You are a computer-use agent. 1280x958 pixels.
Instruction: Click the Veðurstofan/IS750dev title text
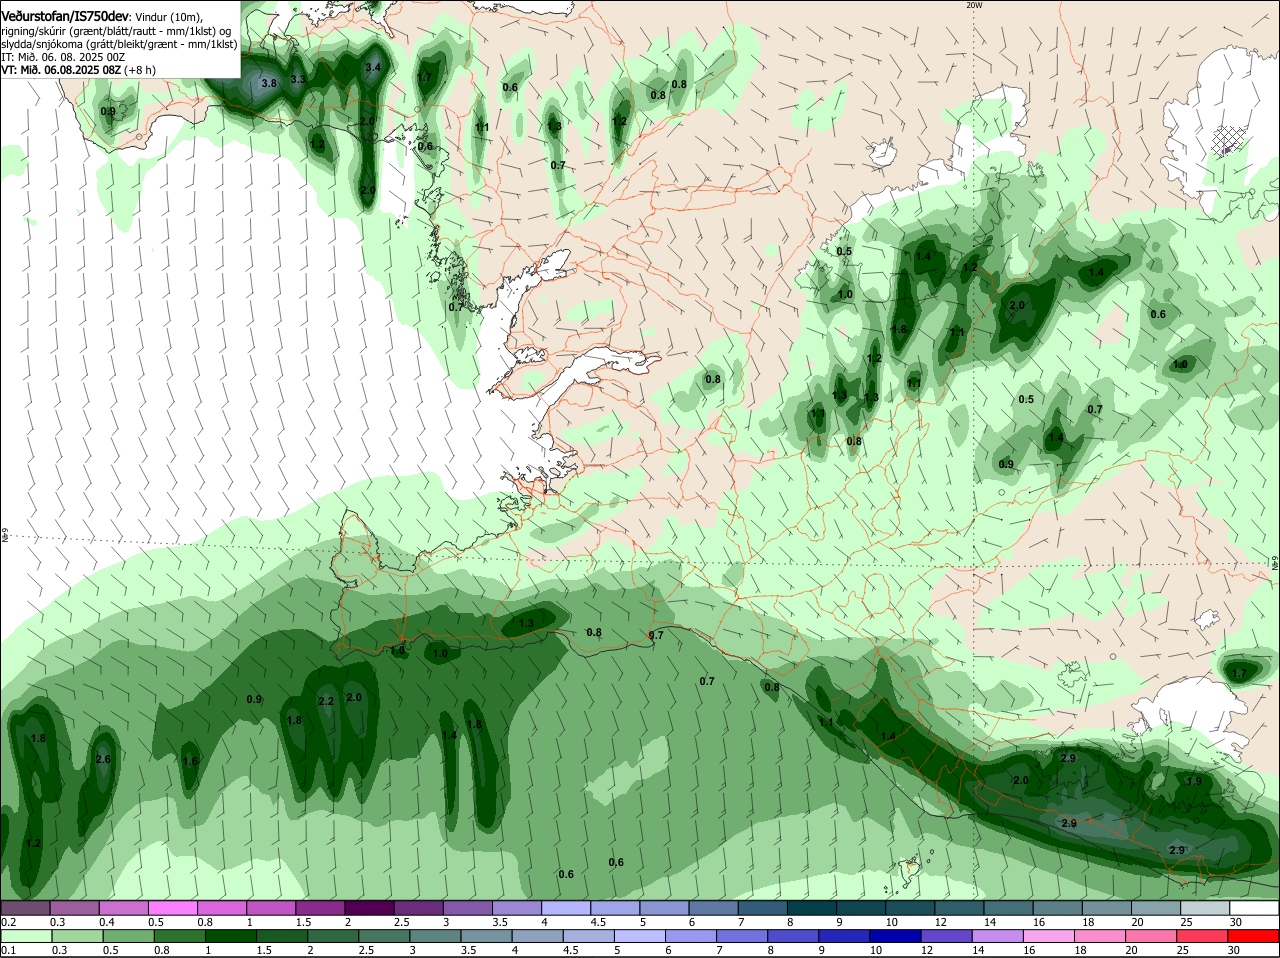tap(65, 17)
